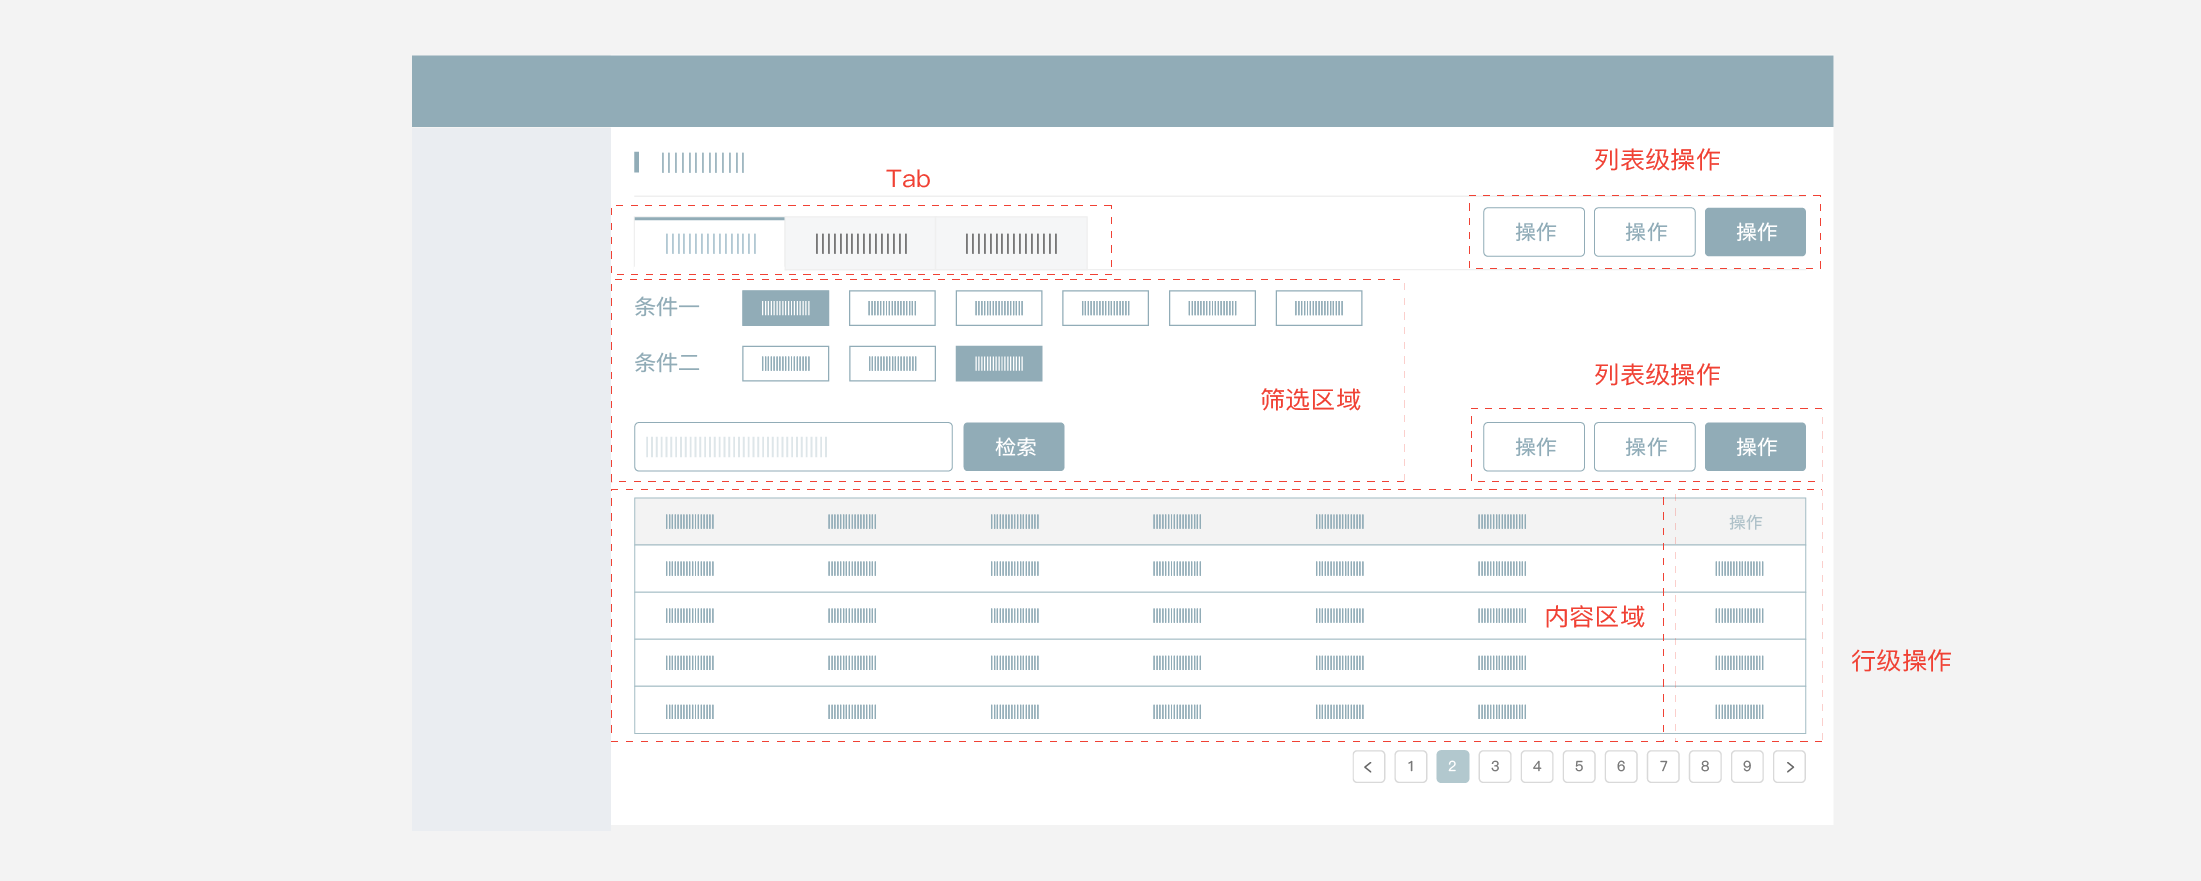This screenshot has height=881, width=2201.
Task: Click the filled 操作 button above the table
Action: [x=1755, y=447]
